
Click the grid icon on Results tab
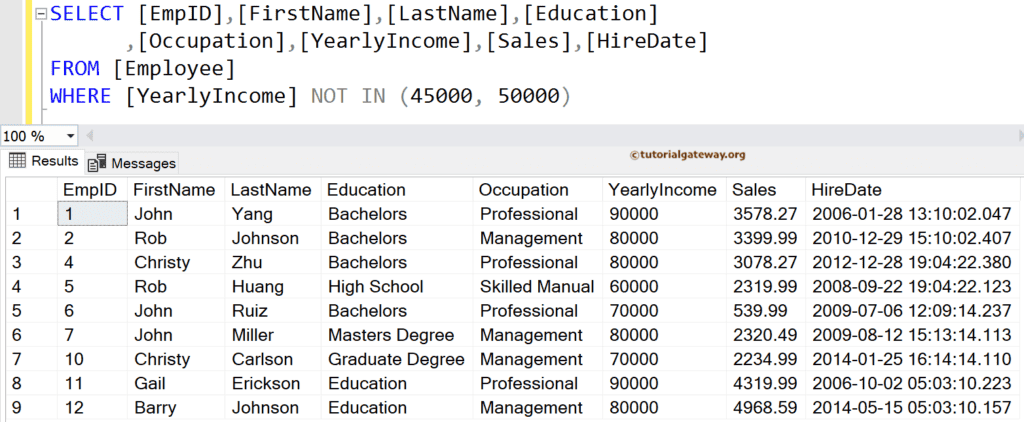coord(17,161)
